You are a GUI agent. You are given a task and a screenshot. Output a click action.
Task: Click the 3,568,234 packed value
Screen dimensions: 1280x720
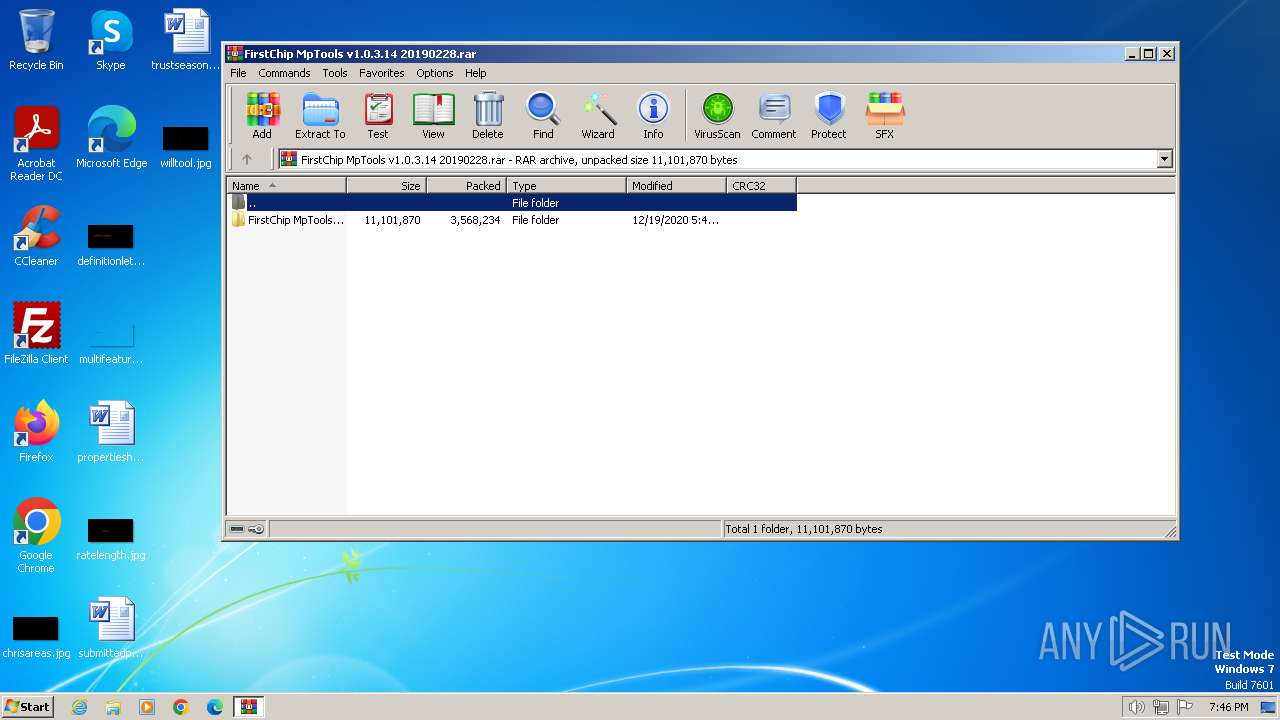point(475,220)
